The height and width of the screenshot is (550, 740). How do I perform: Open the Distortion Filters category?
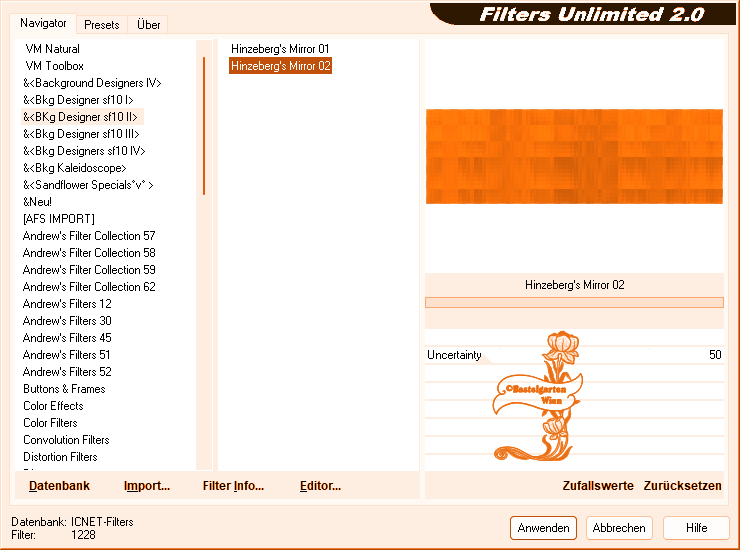point(60,457)
